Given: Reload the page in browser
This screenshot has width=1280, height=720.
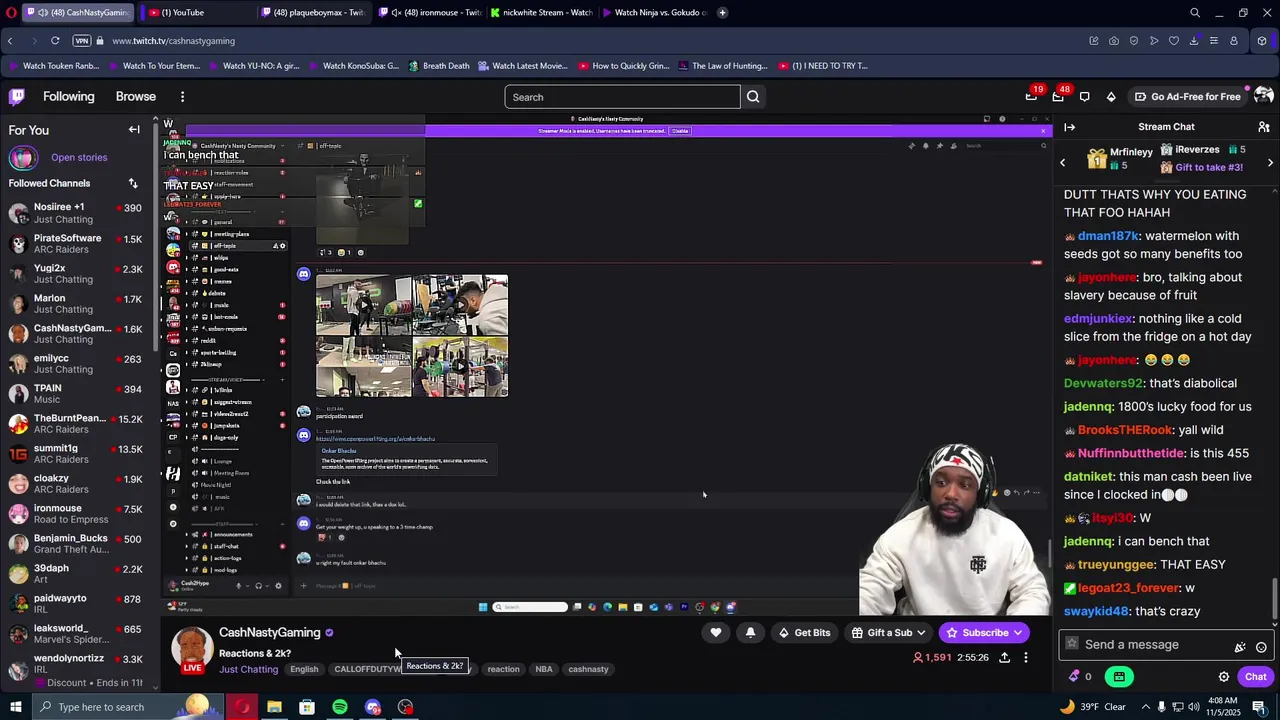Looking at the screenshot, I should tap(55, 41).
